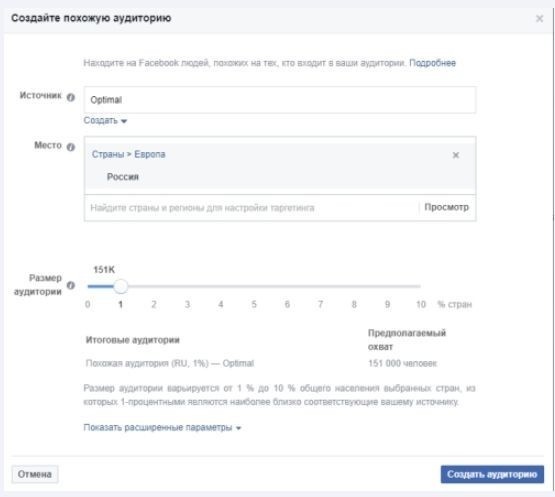Viewport: 555px width, 497px height.
Task: Remove the Европа Россия location entry
Action: [x=456, y=155]
